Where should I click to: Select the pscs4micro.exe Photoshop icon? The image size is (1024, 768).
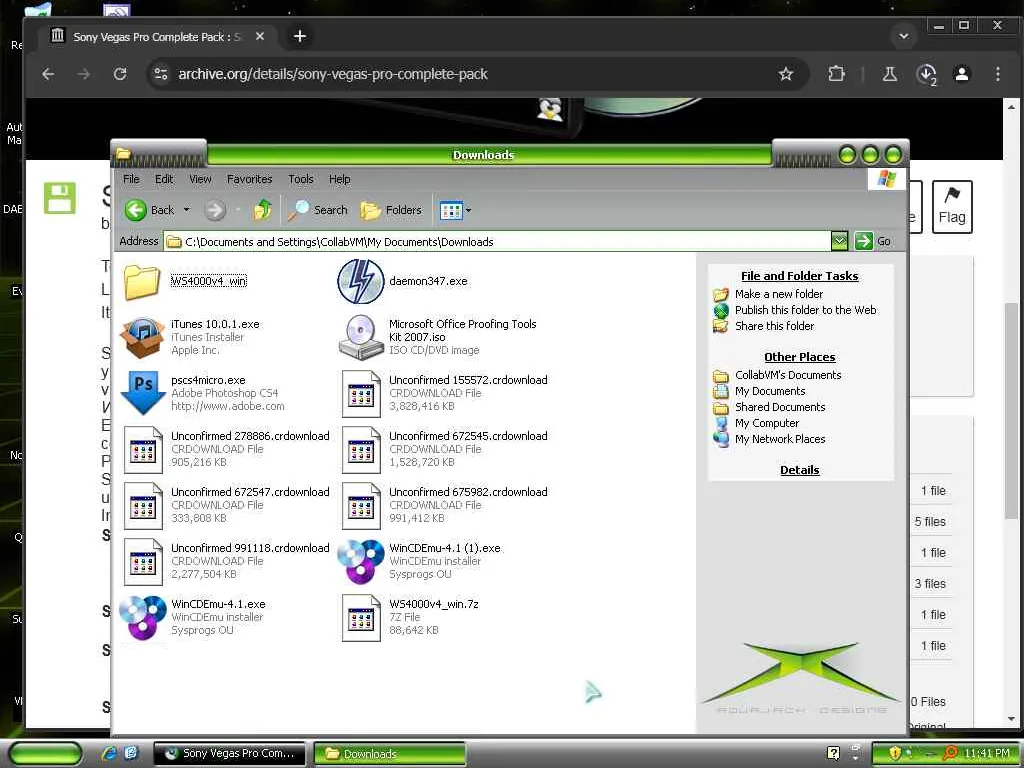click(143, 392)
